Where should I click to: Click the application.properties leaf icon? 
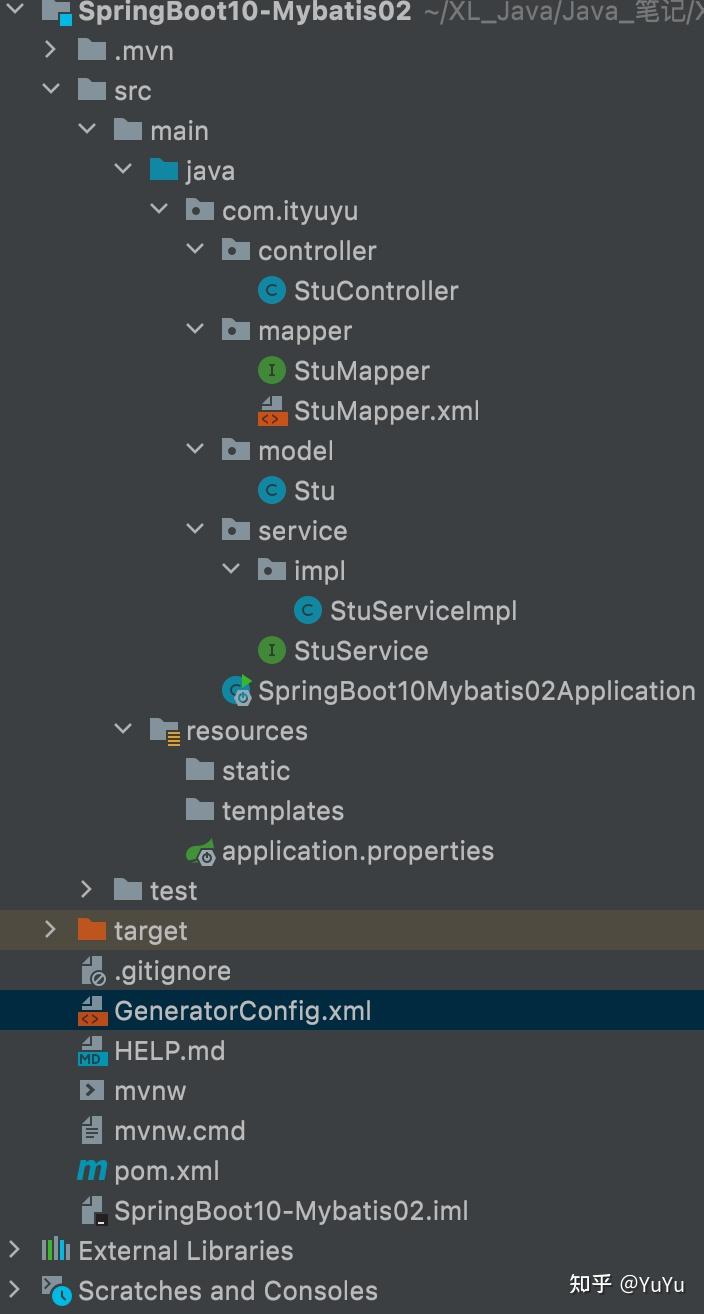click(200, 851)
